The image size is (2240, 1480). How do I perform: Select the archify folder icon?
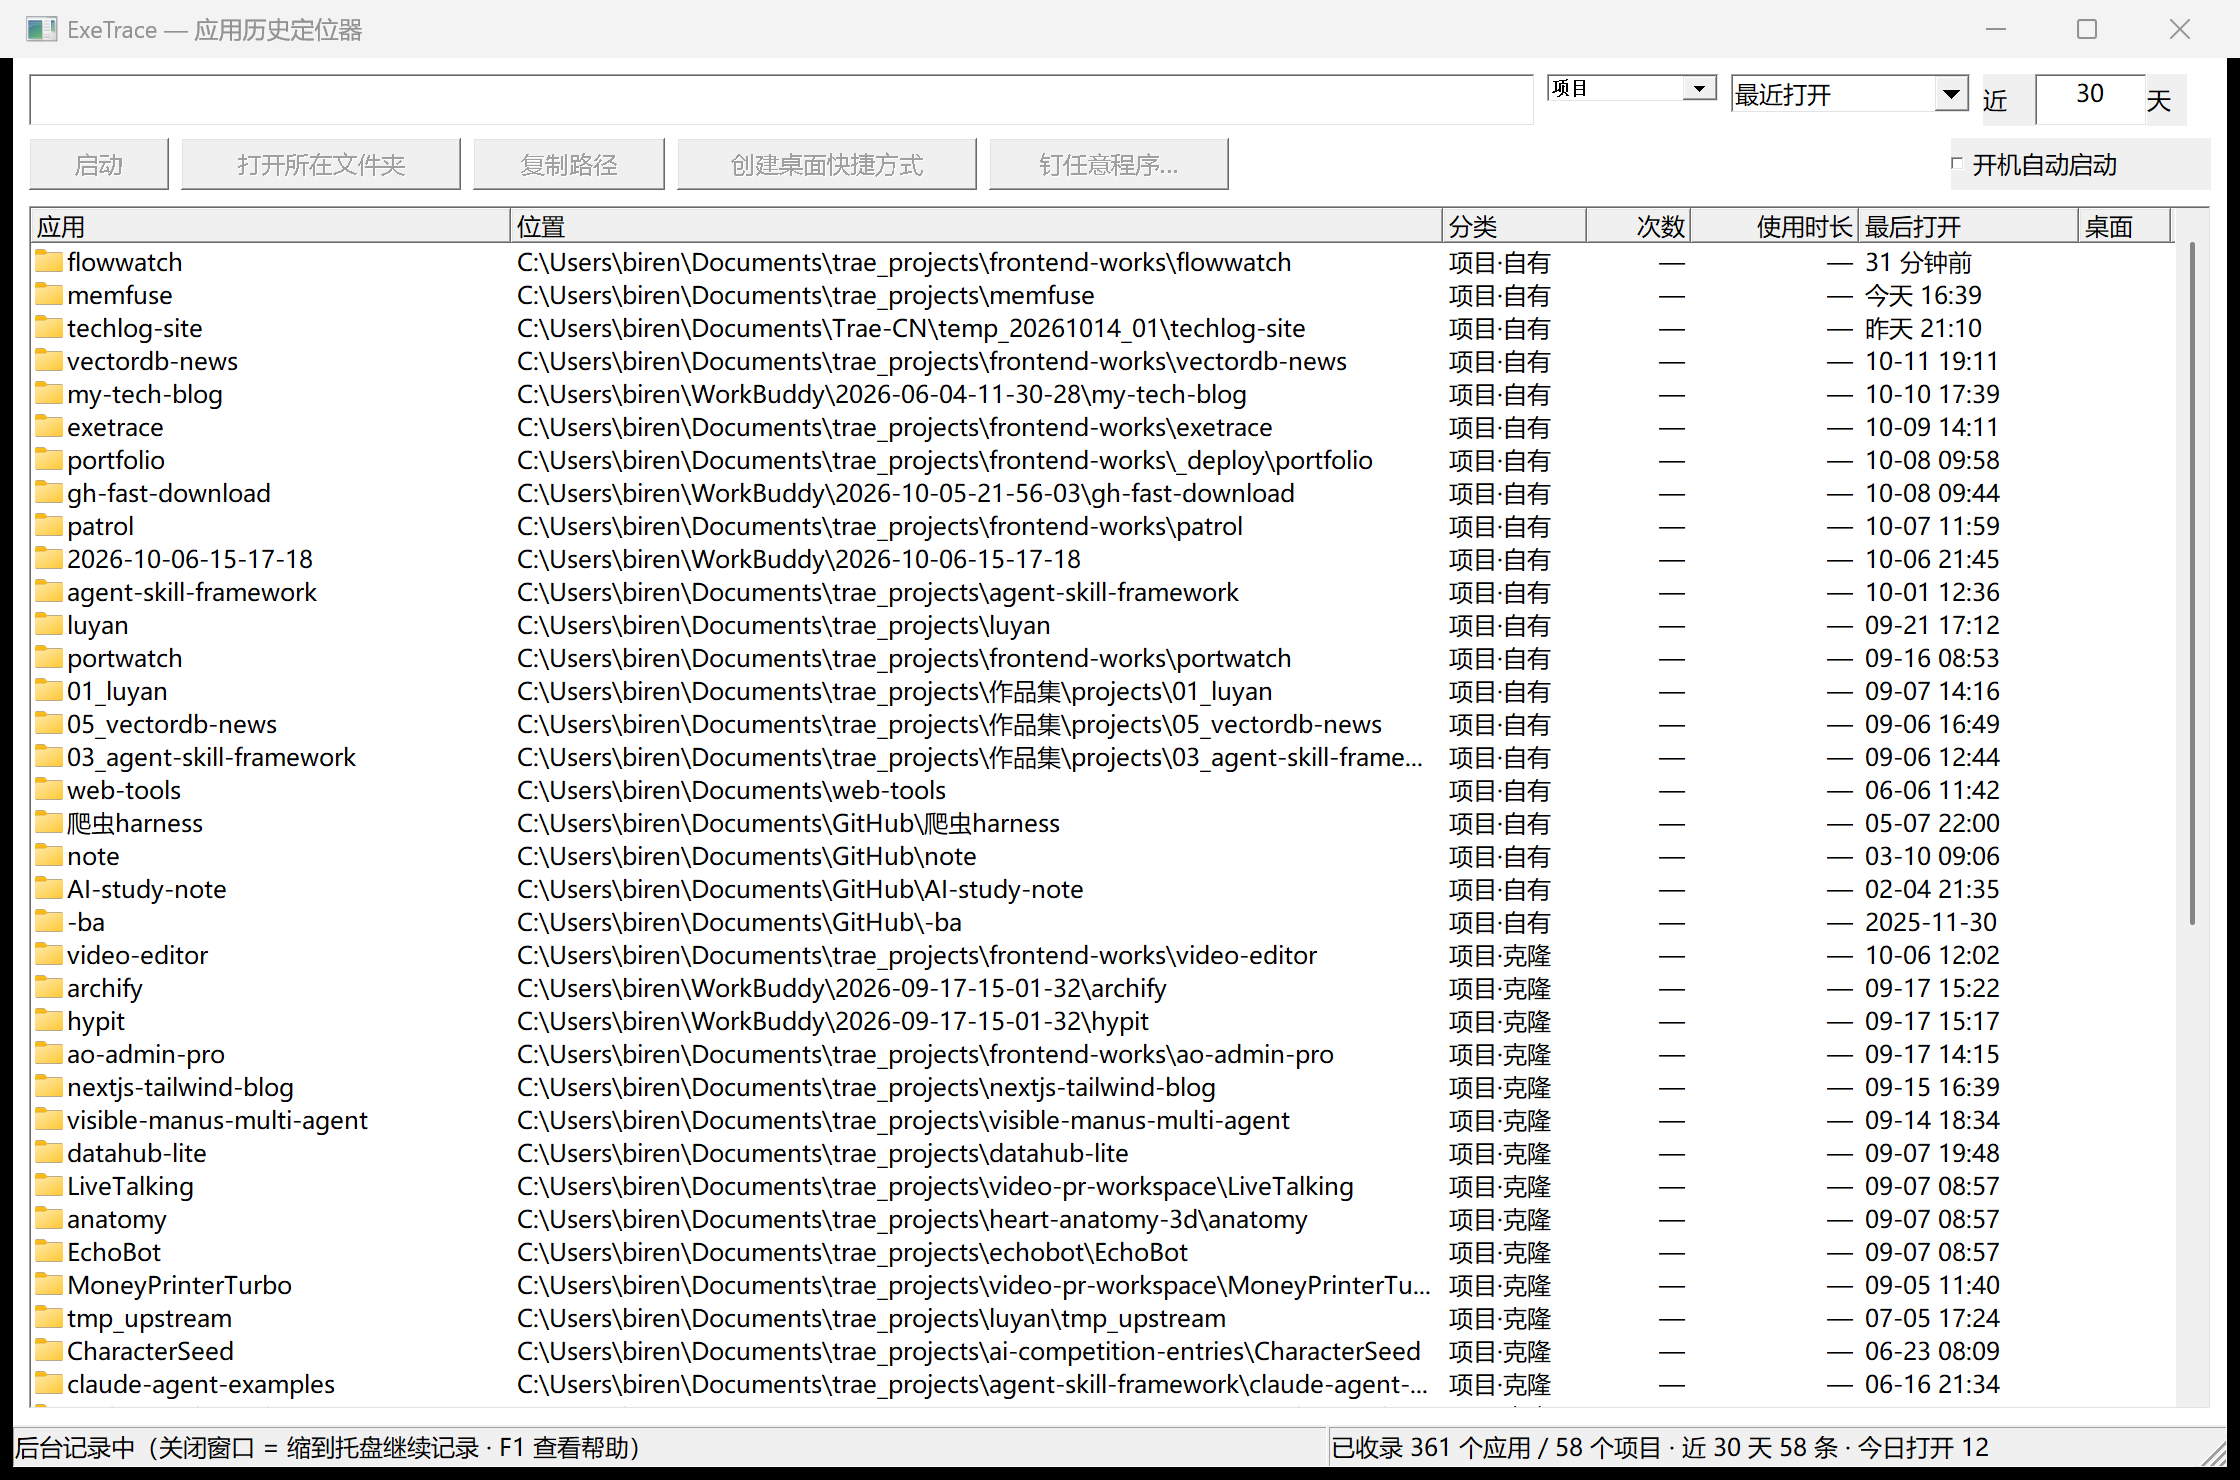tap(49, 988)
